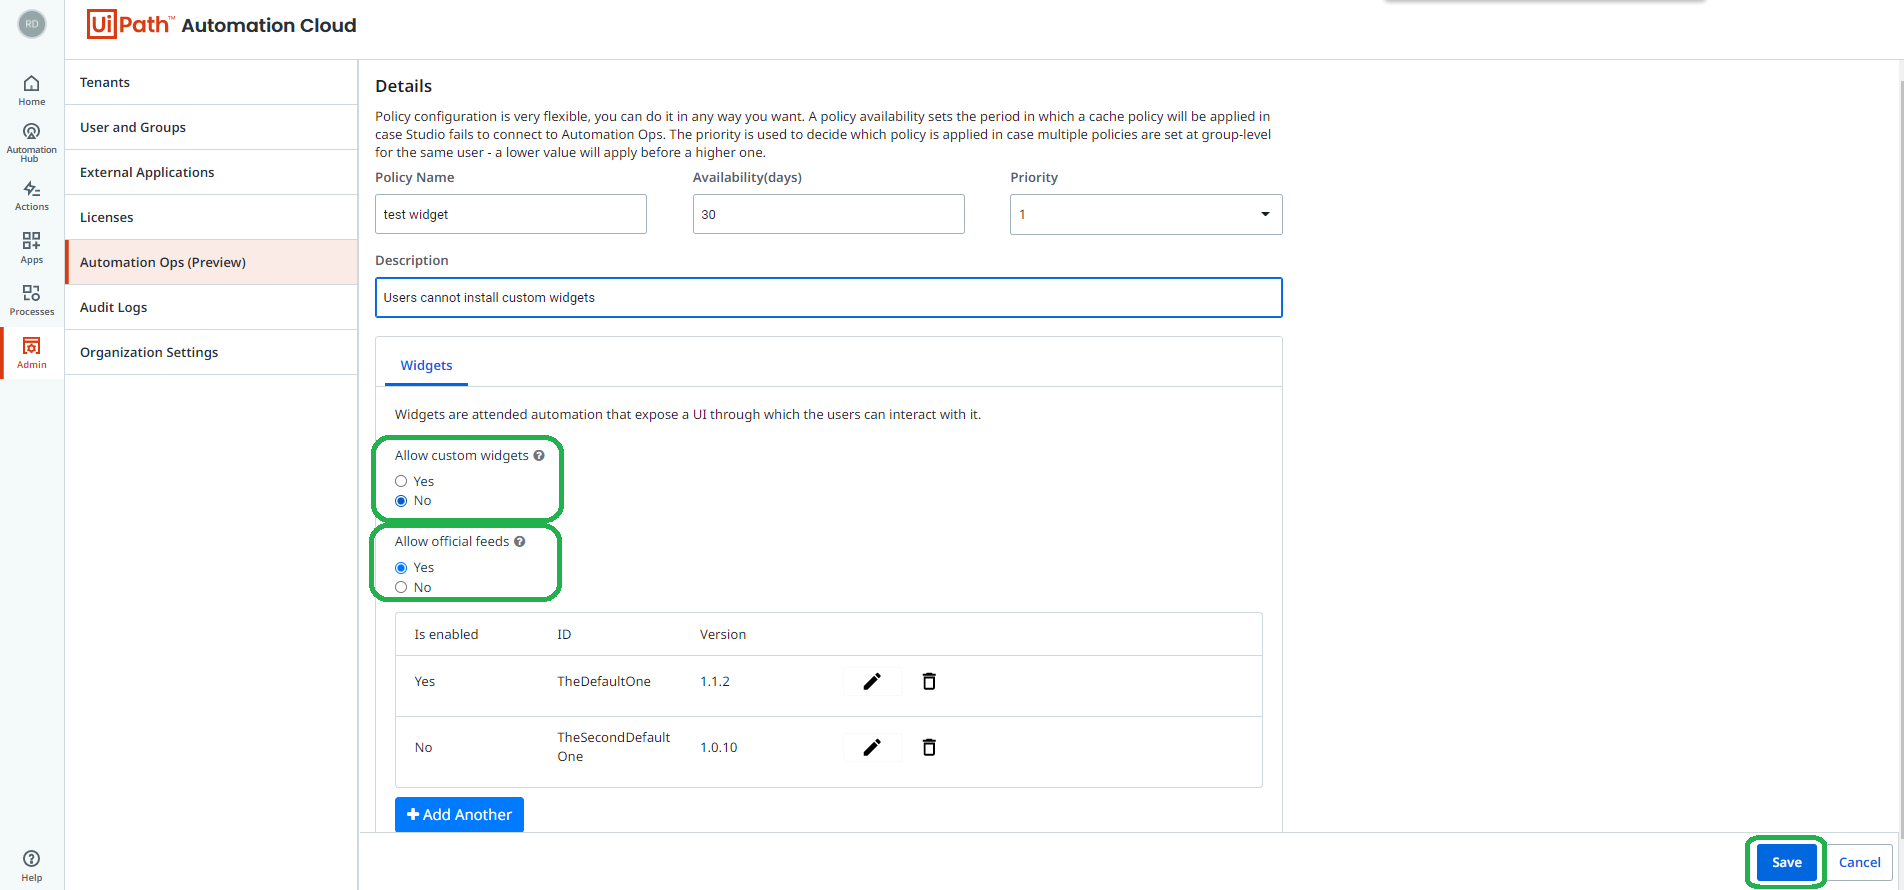Click the TheDefaultOne ID cell

click(x=604, y=681)
